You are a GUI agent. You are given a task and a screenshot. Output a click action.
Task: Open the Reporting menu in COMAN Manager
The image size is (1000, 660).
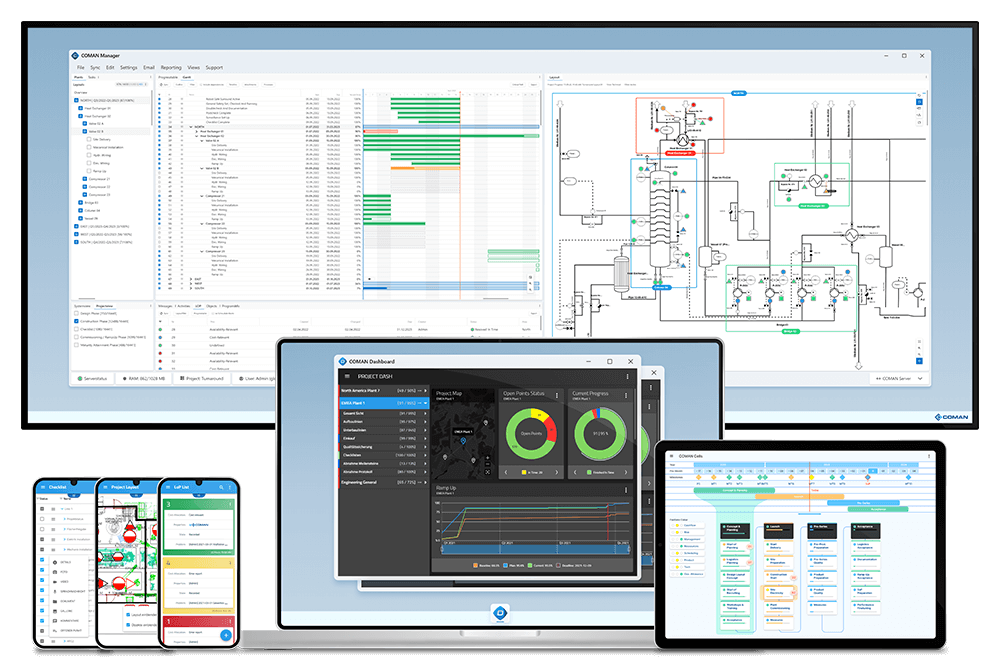click(x=170, y=67)
